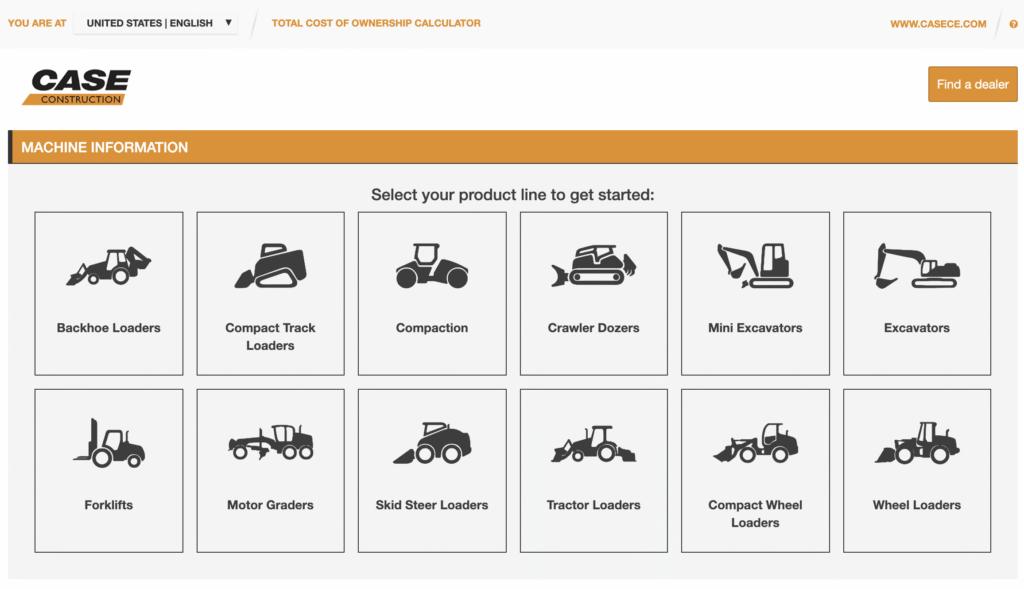The width and height of the screenshot is (1024, 589).
Task: Choose the Skid Steer Loaders icon
Action: point(432,443)
